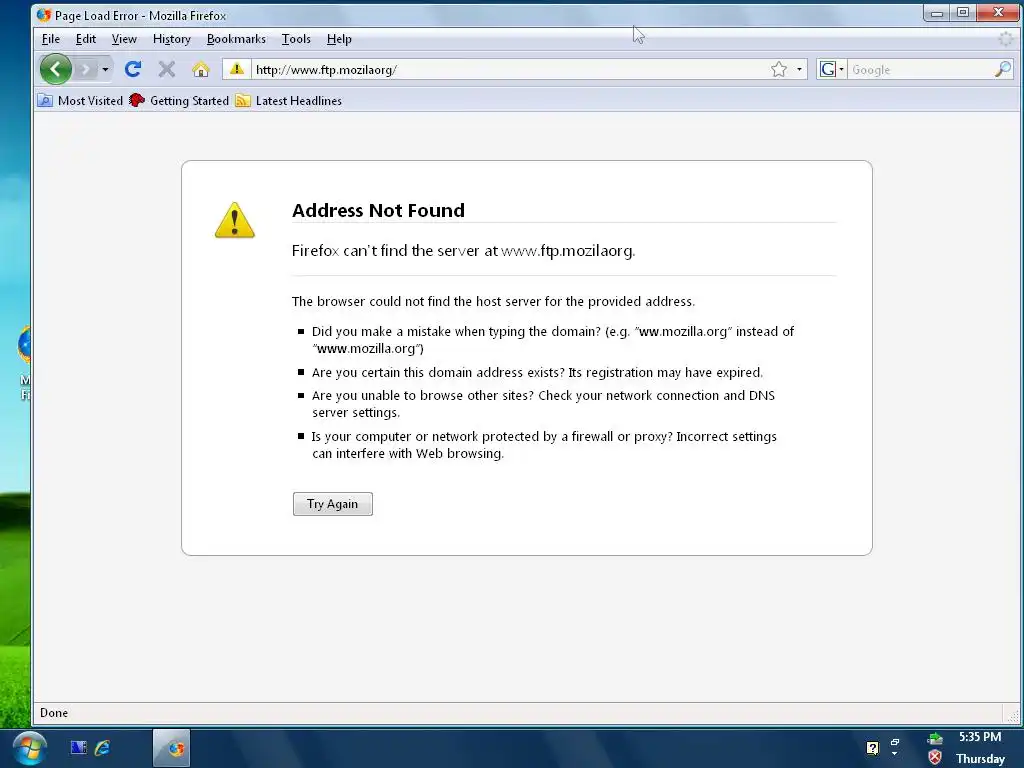Click the Windows Start orb
The height and width of the screenshot is (768, 1024).
click(x=29, y=748)
